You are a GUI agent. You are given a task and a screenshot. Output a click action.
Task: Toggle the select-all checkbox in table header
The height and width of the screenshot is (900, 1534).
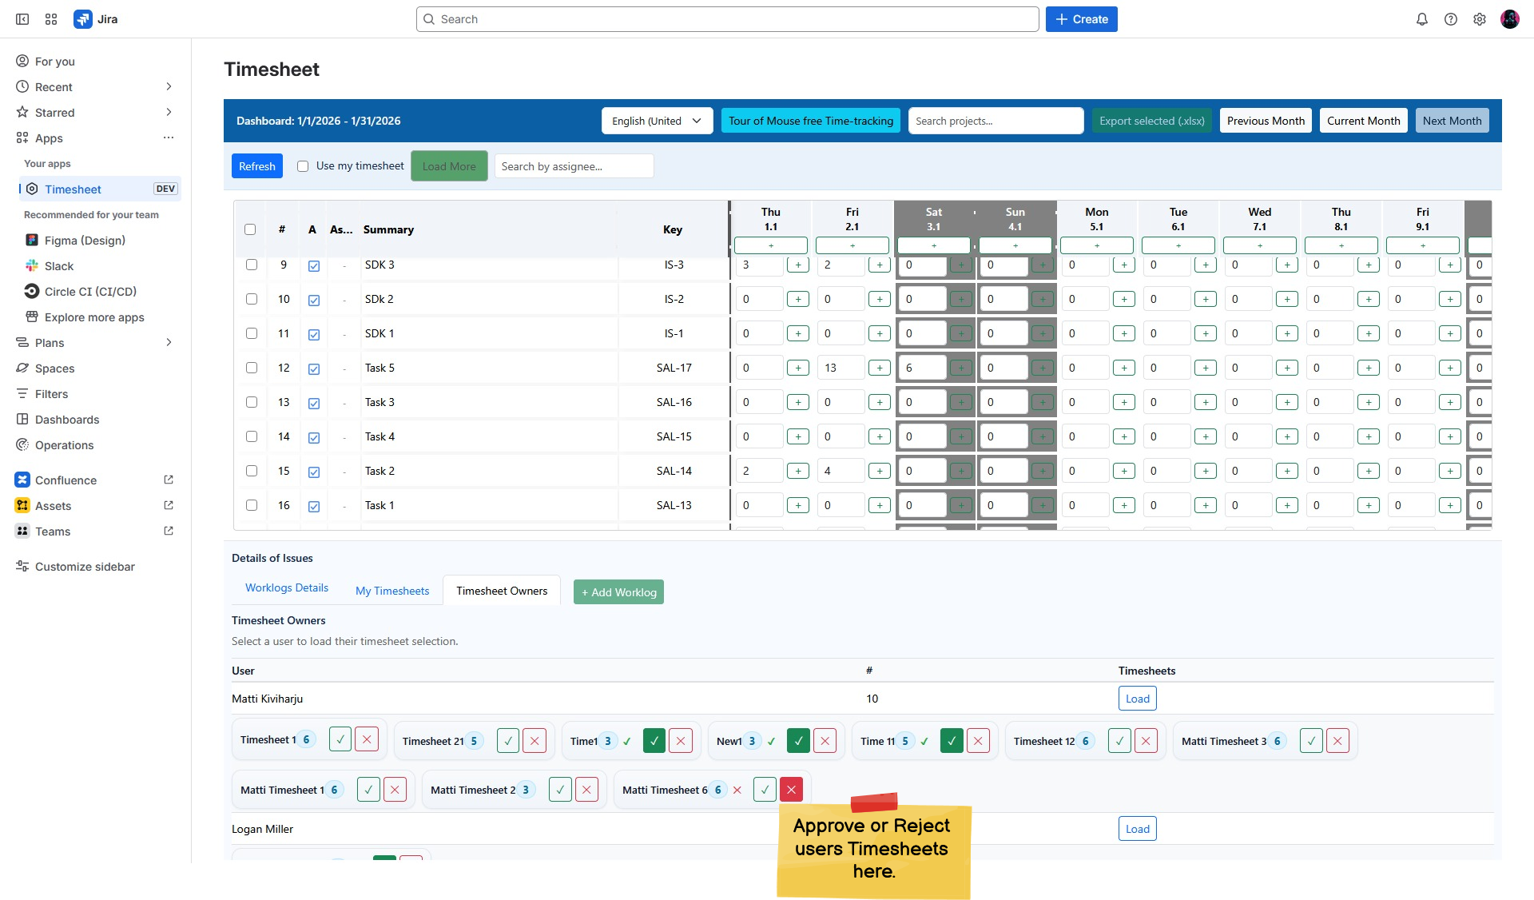click(250, 230)
